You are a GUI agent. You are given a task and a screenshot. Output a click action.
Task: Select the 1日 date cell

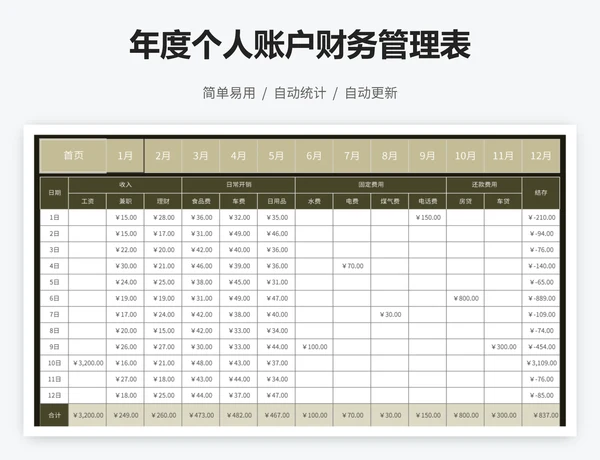click(54, 217)
